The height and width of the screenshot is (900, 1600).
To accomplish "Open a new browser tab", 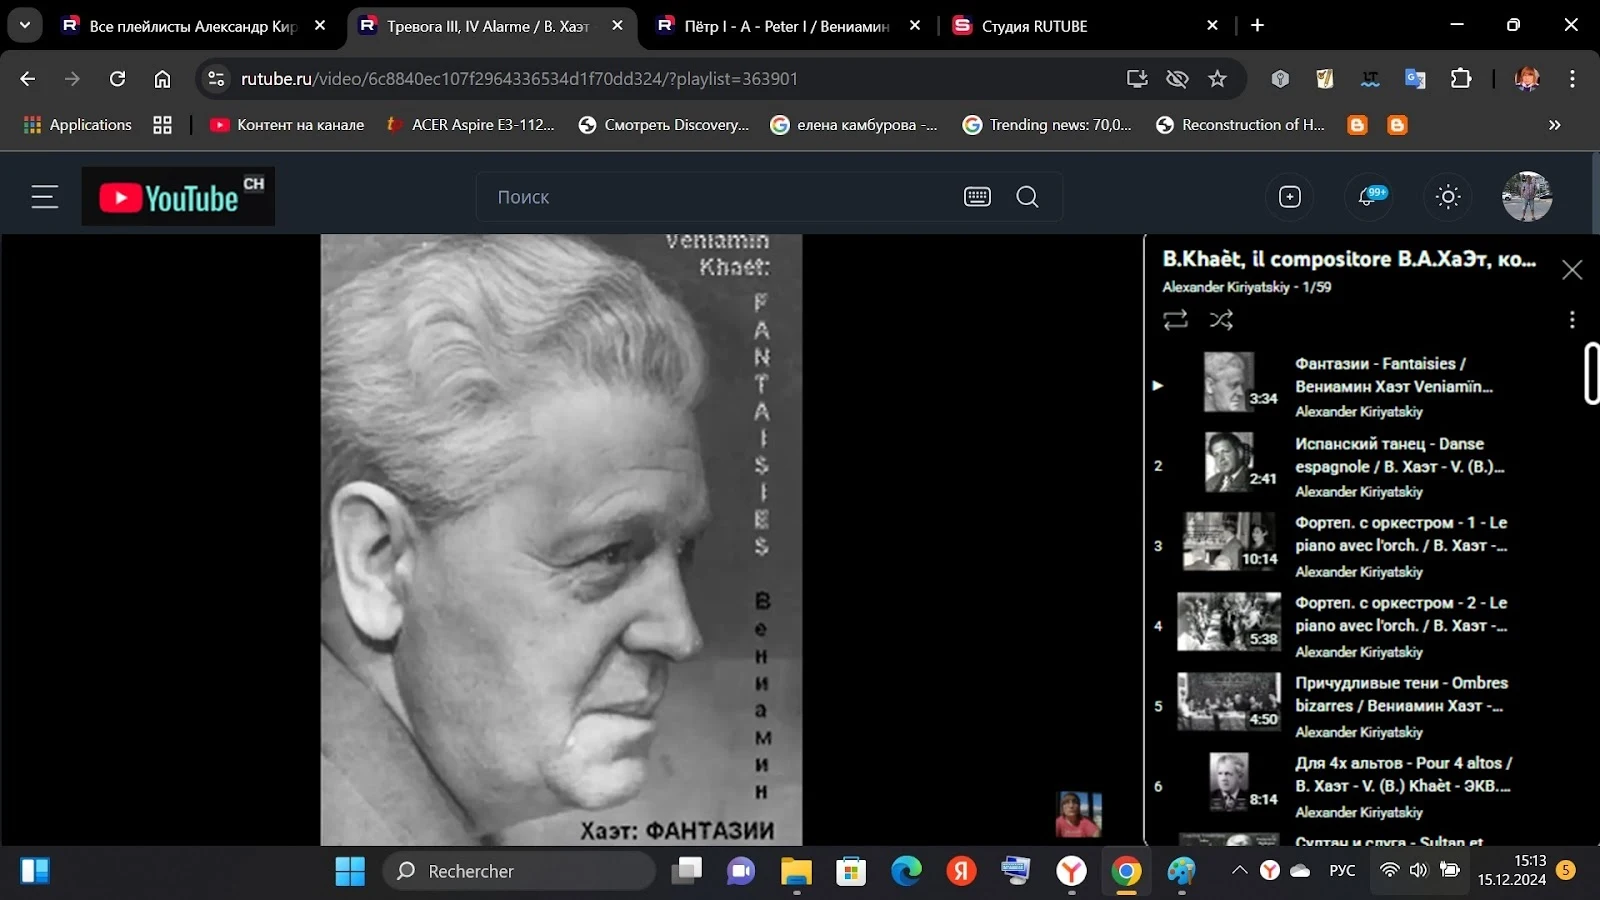I will click(x=1258, y=26).
